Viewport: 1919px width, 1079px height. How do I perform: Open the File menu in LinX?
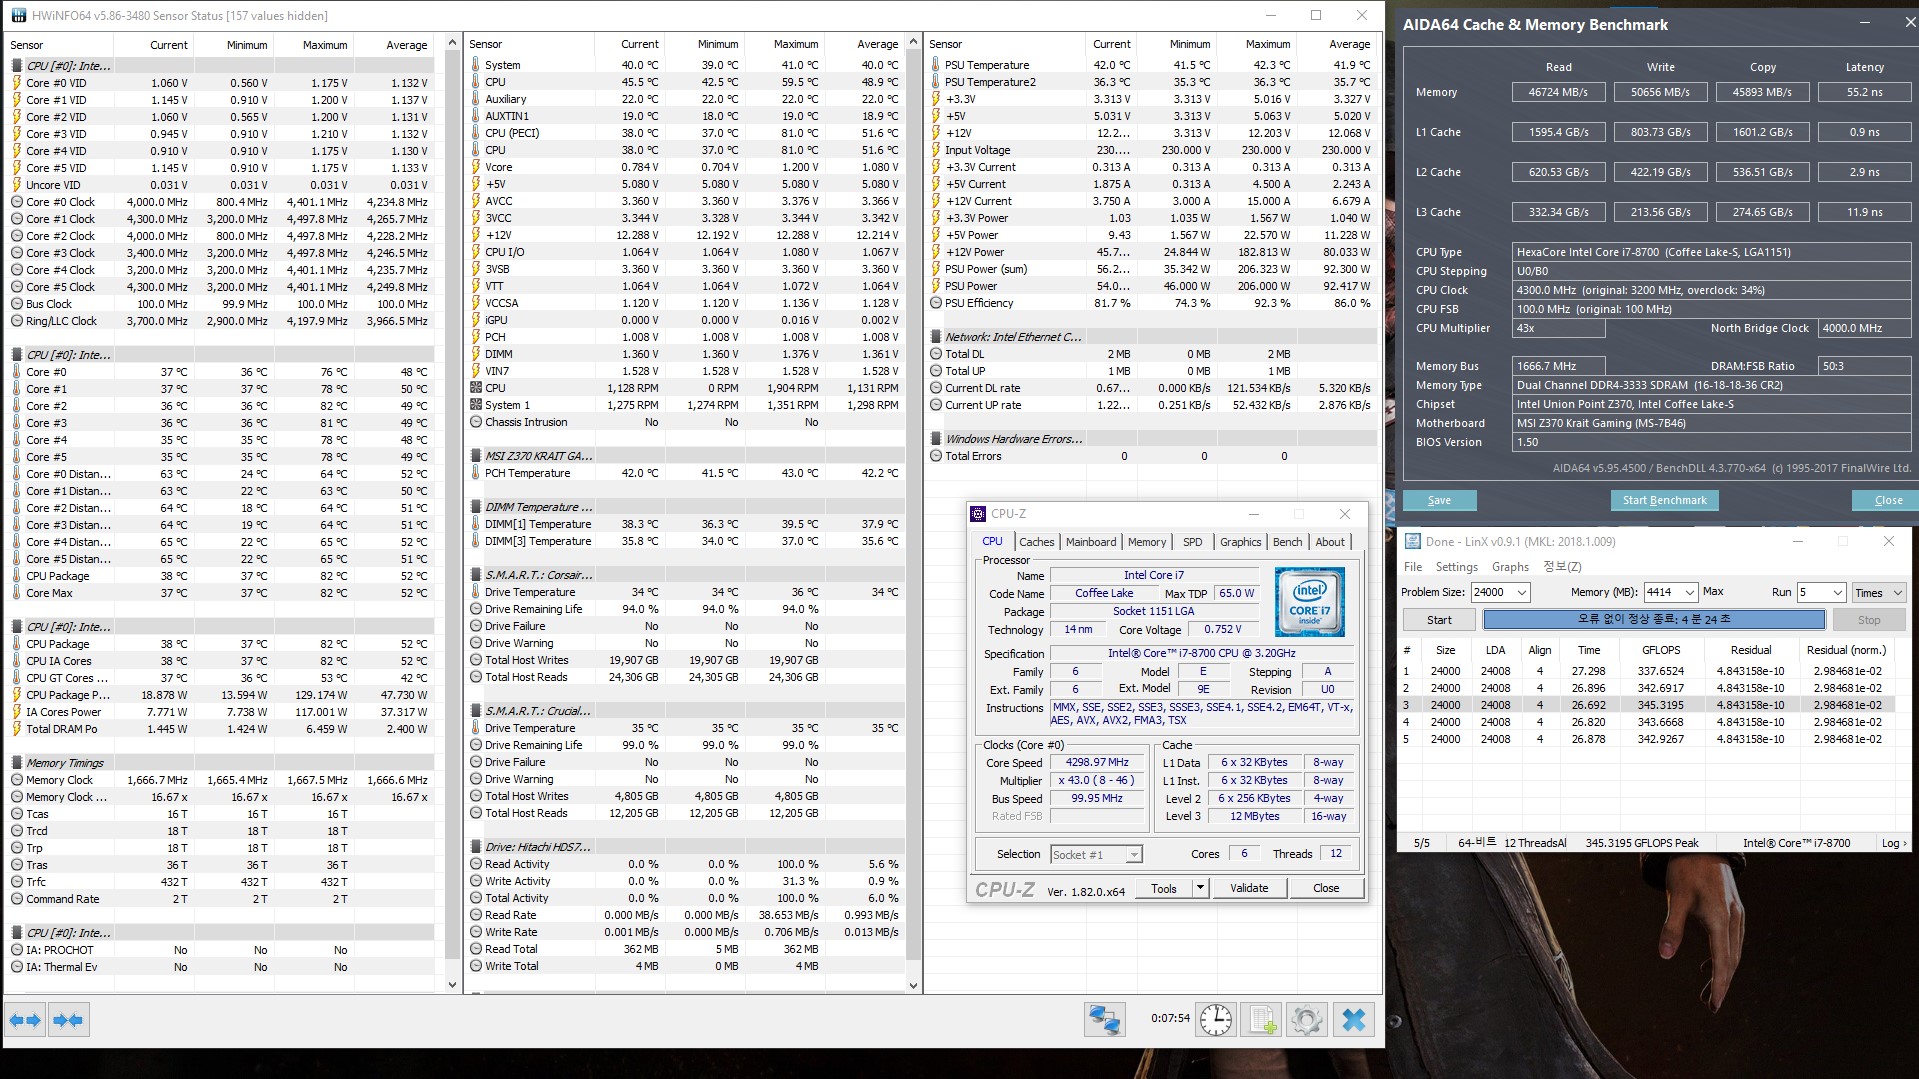click(x=1413, y=567)
